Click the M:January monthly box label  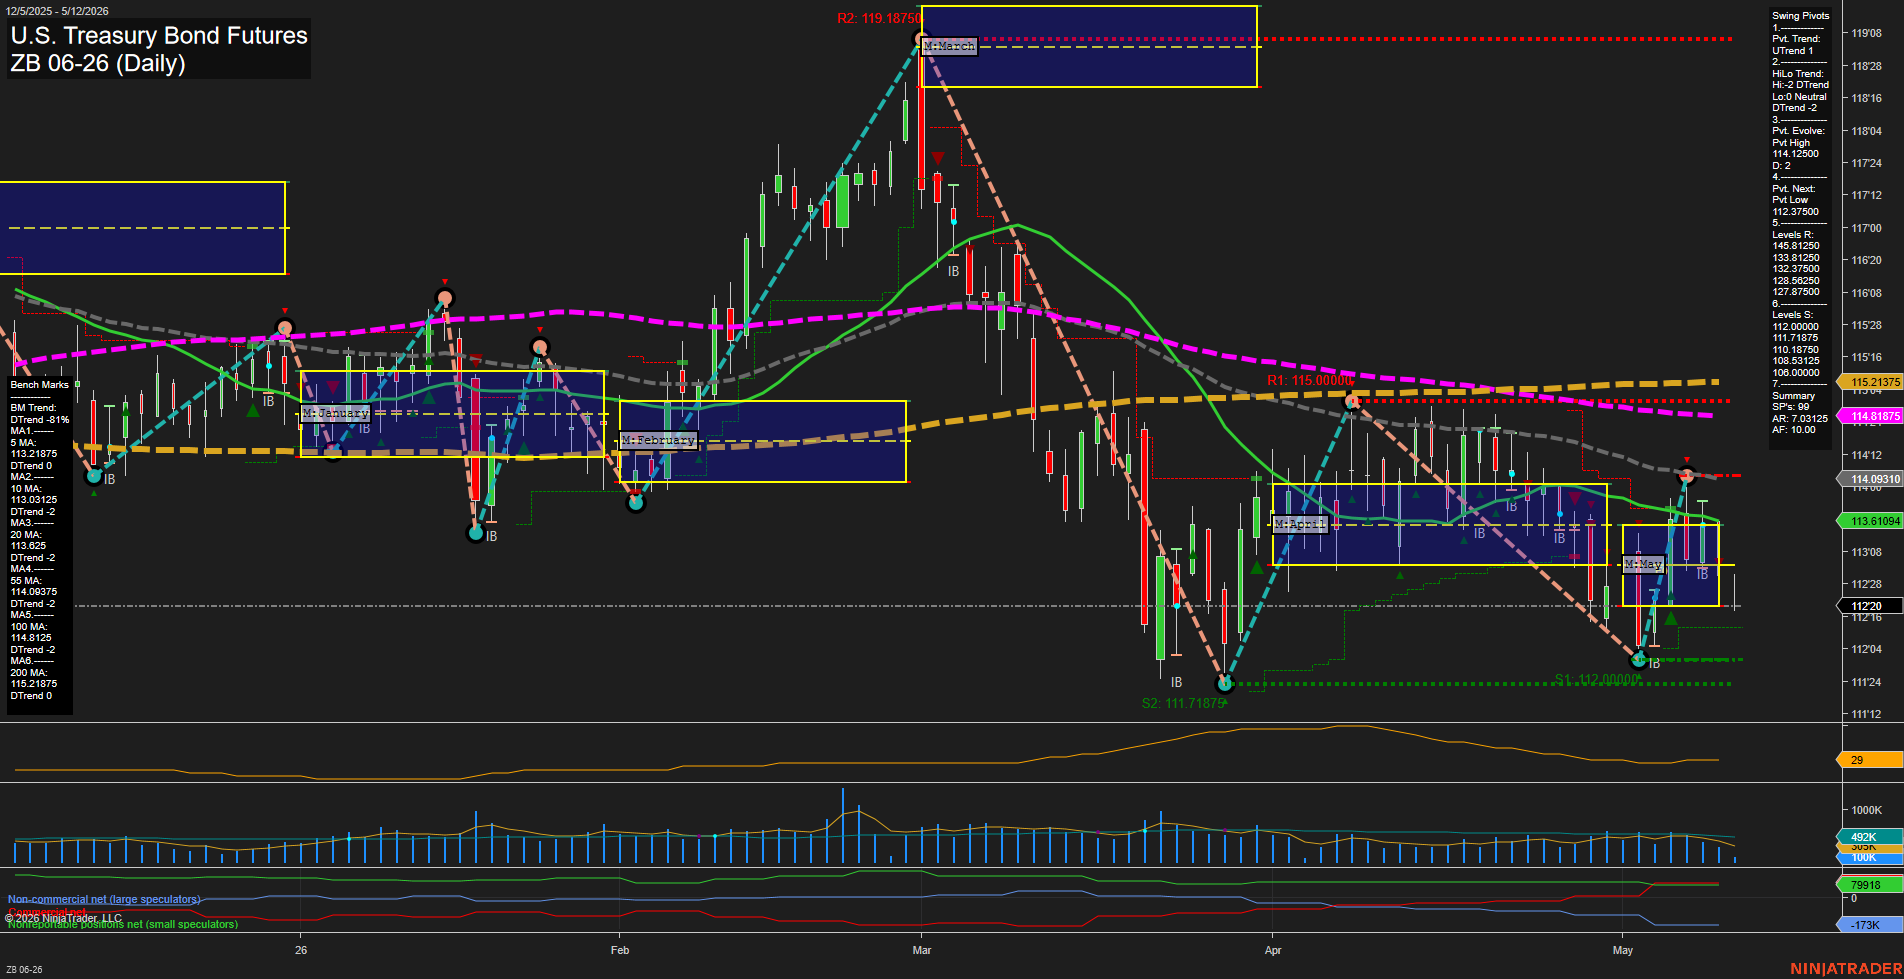(x=335, y=413)
